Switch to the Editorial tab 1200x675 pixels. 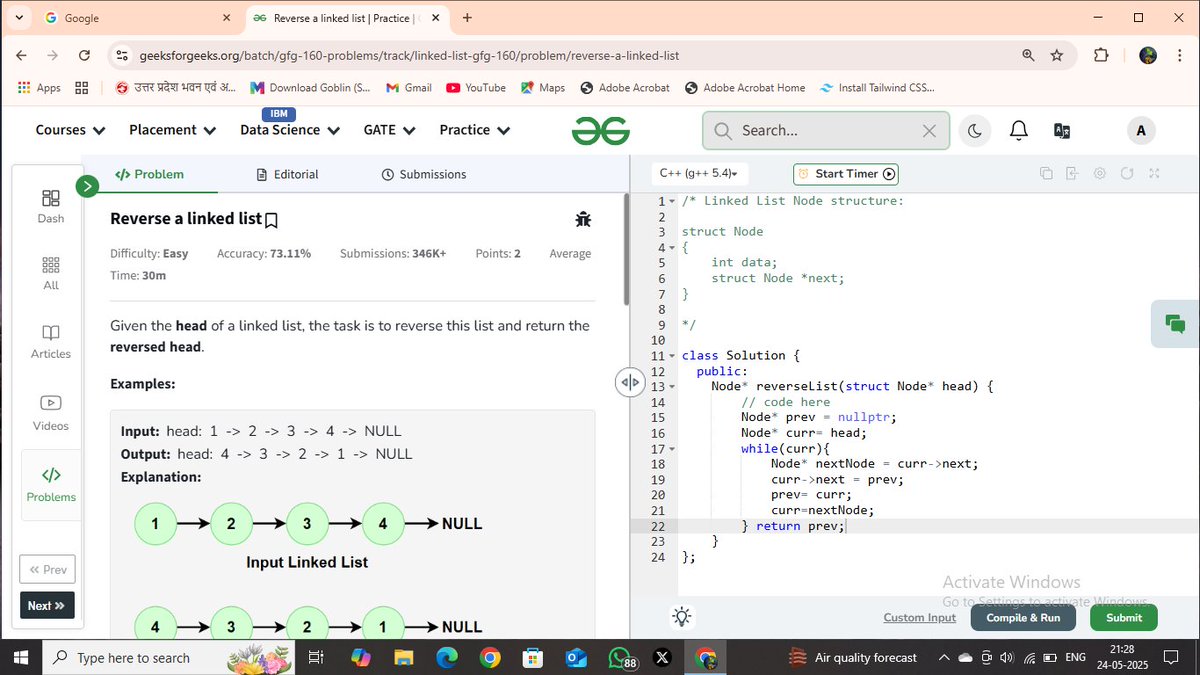[288, 174]
